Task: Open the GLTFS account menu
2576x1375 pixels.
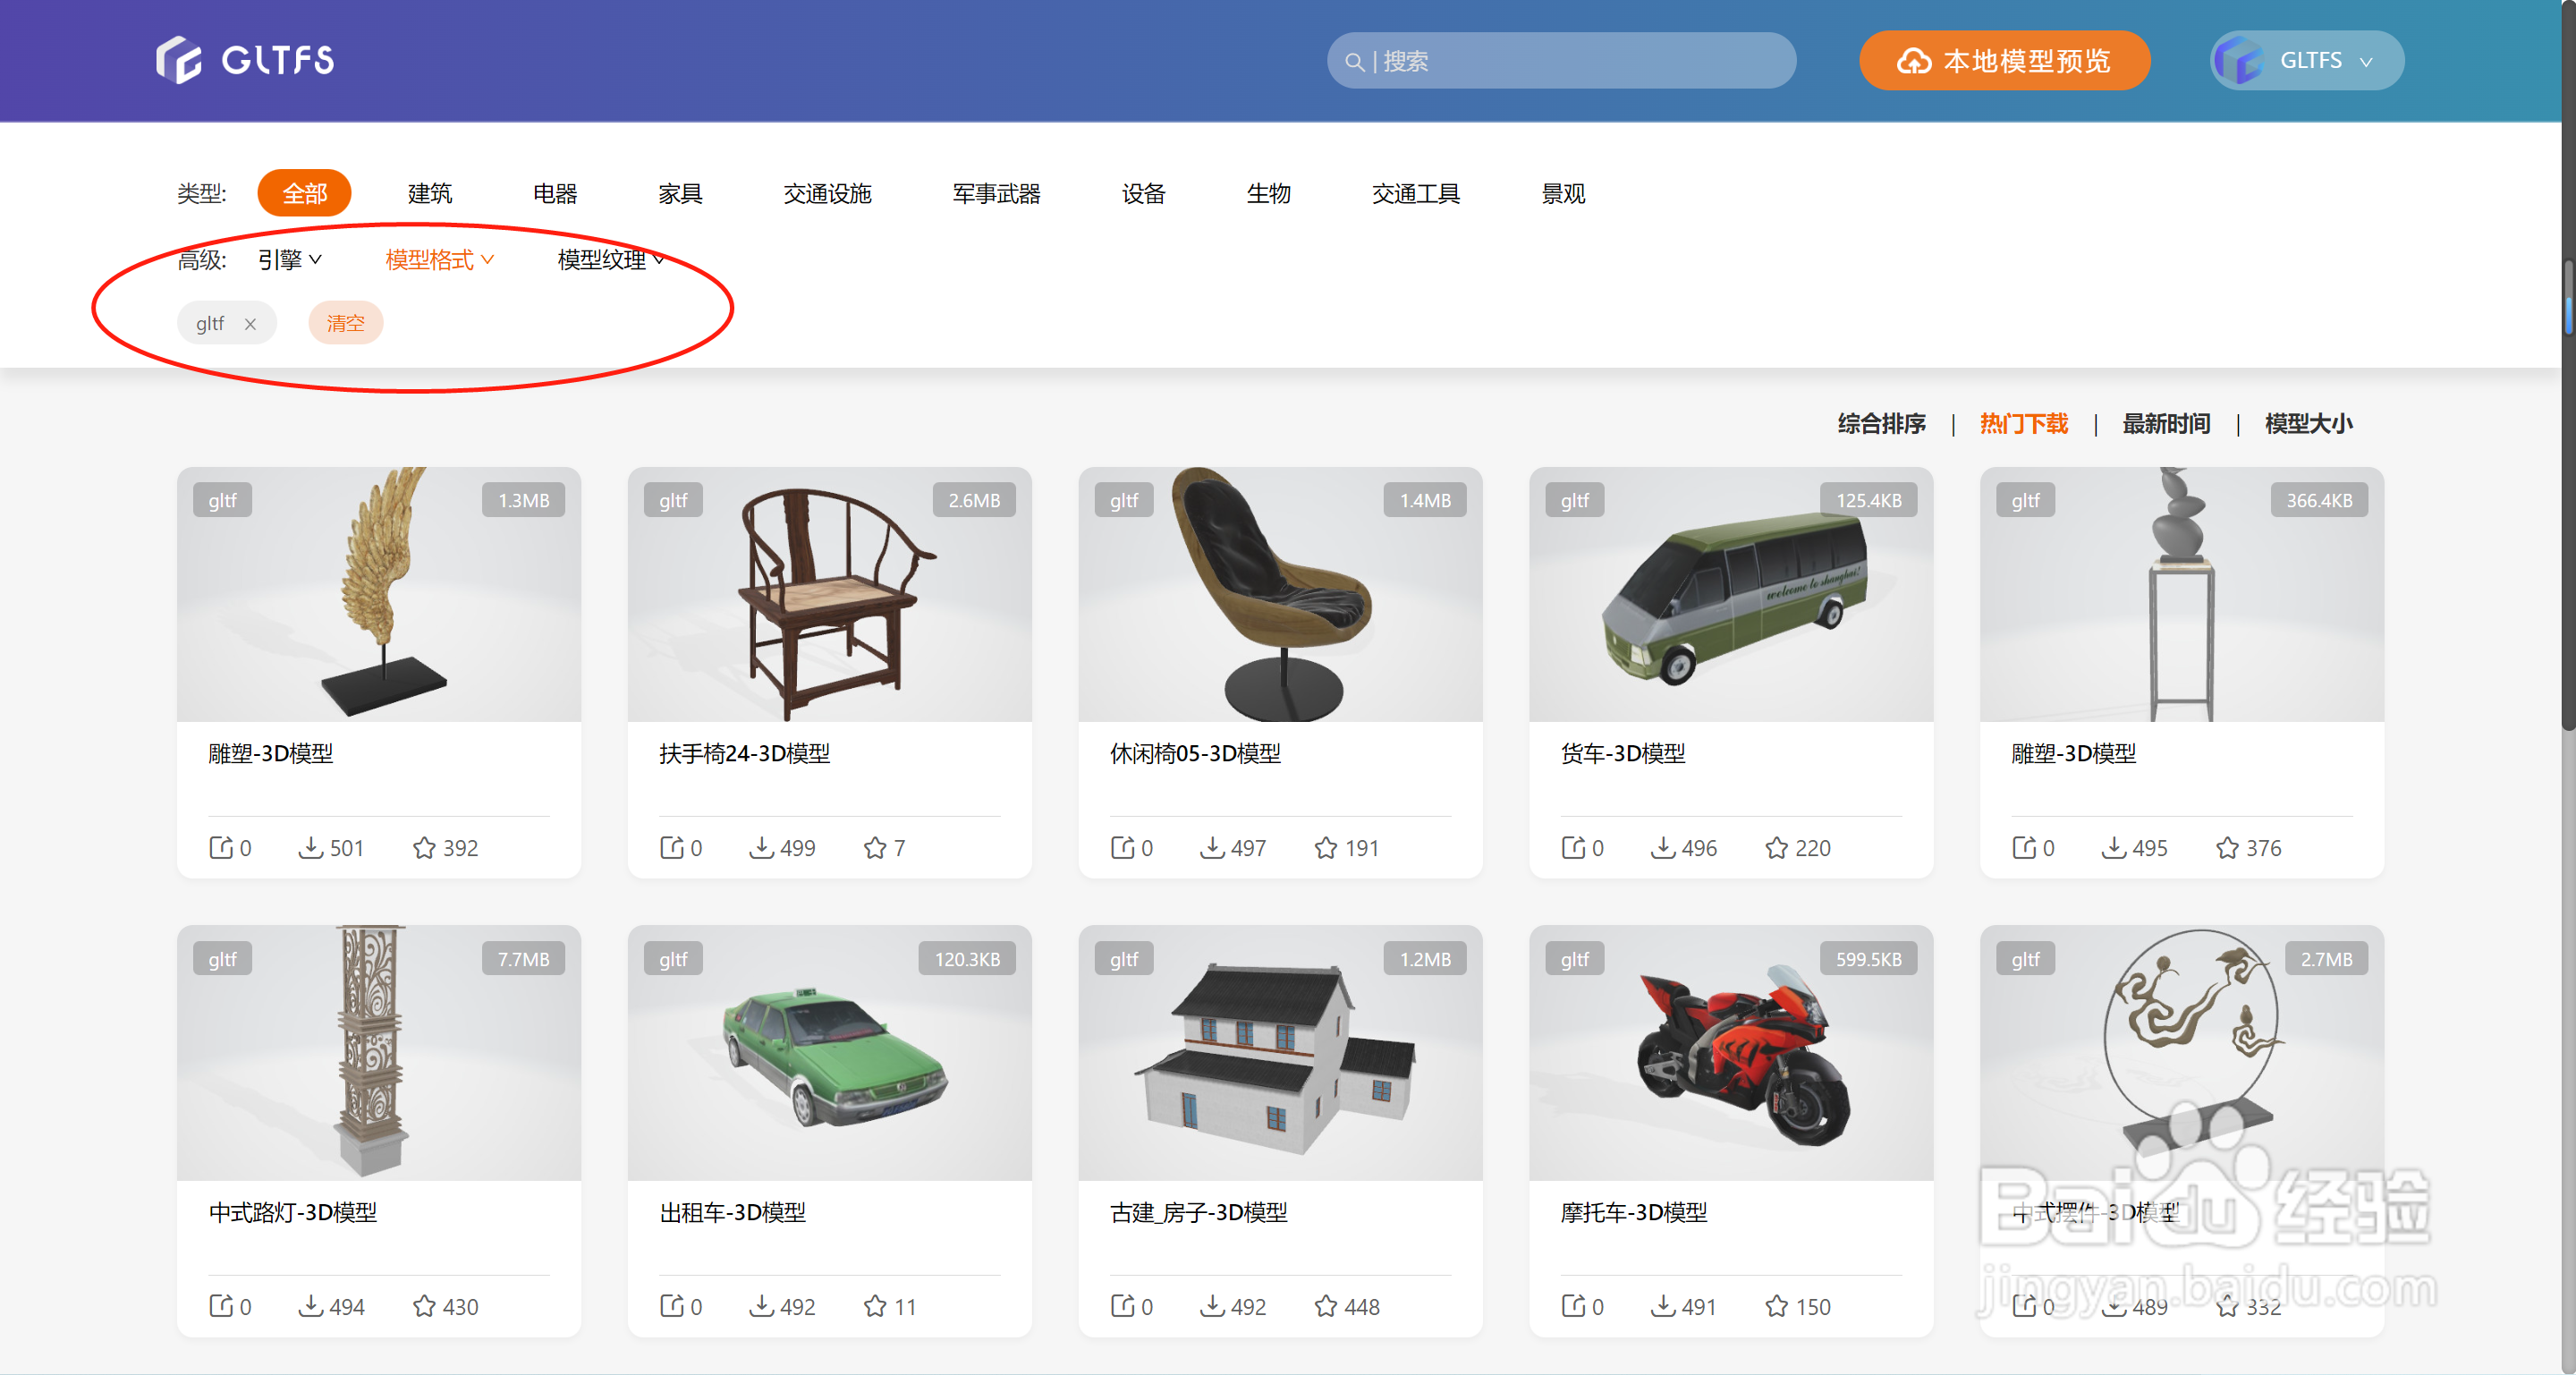Action: tap(2307, 60)
